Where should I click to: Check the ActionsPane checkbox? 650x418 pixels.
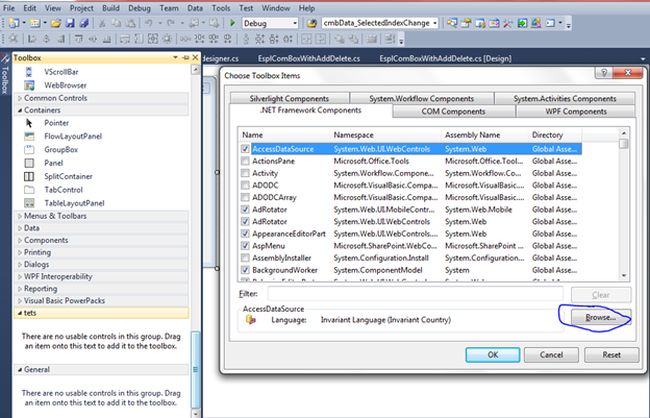click(x=245, y=161)
